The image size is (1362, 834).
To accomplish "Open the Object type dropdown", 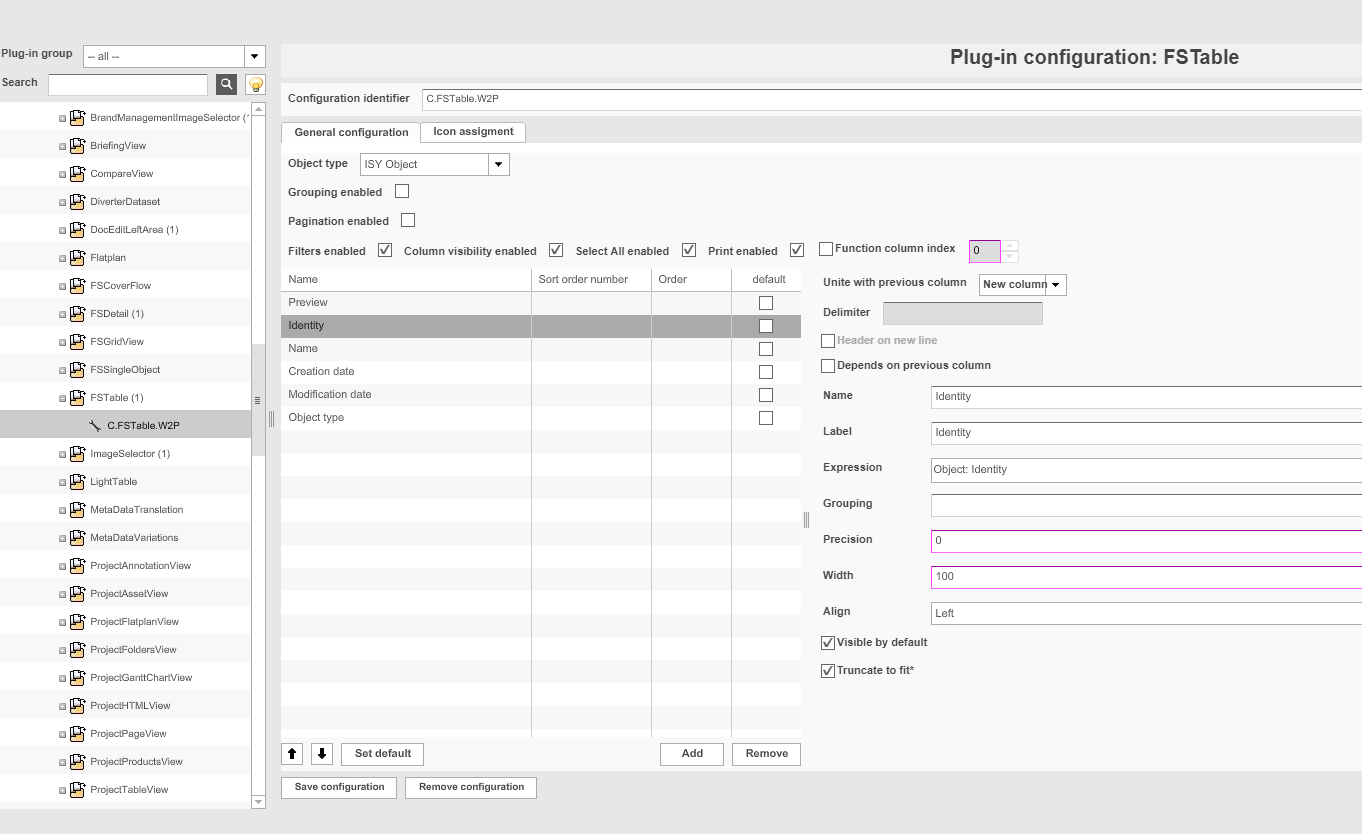I will [x=499, y=164].
